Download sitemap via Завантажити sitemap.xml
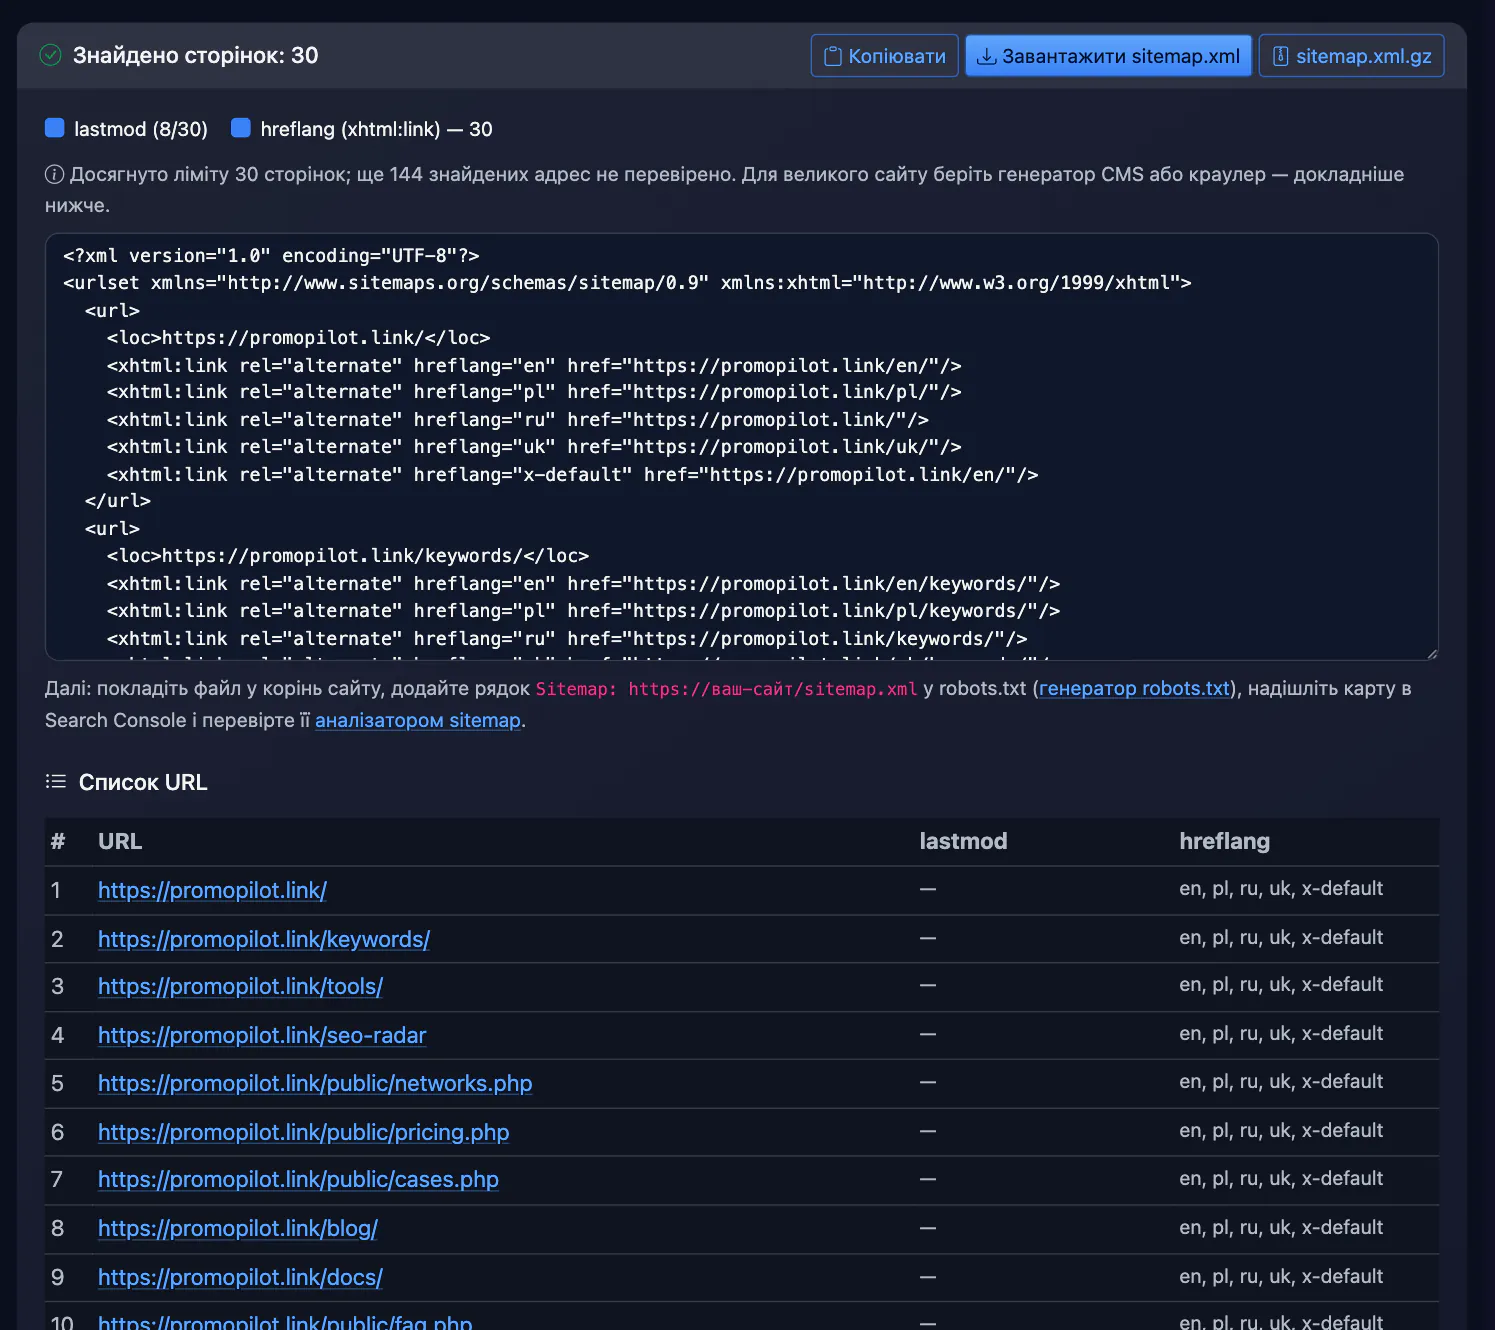Image resolution: width=1495 pixels, height=1330 pixels. click(1108, 56)
